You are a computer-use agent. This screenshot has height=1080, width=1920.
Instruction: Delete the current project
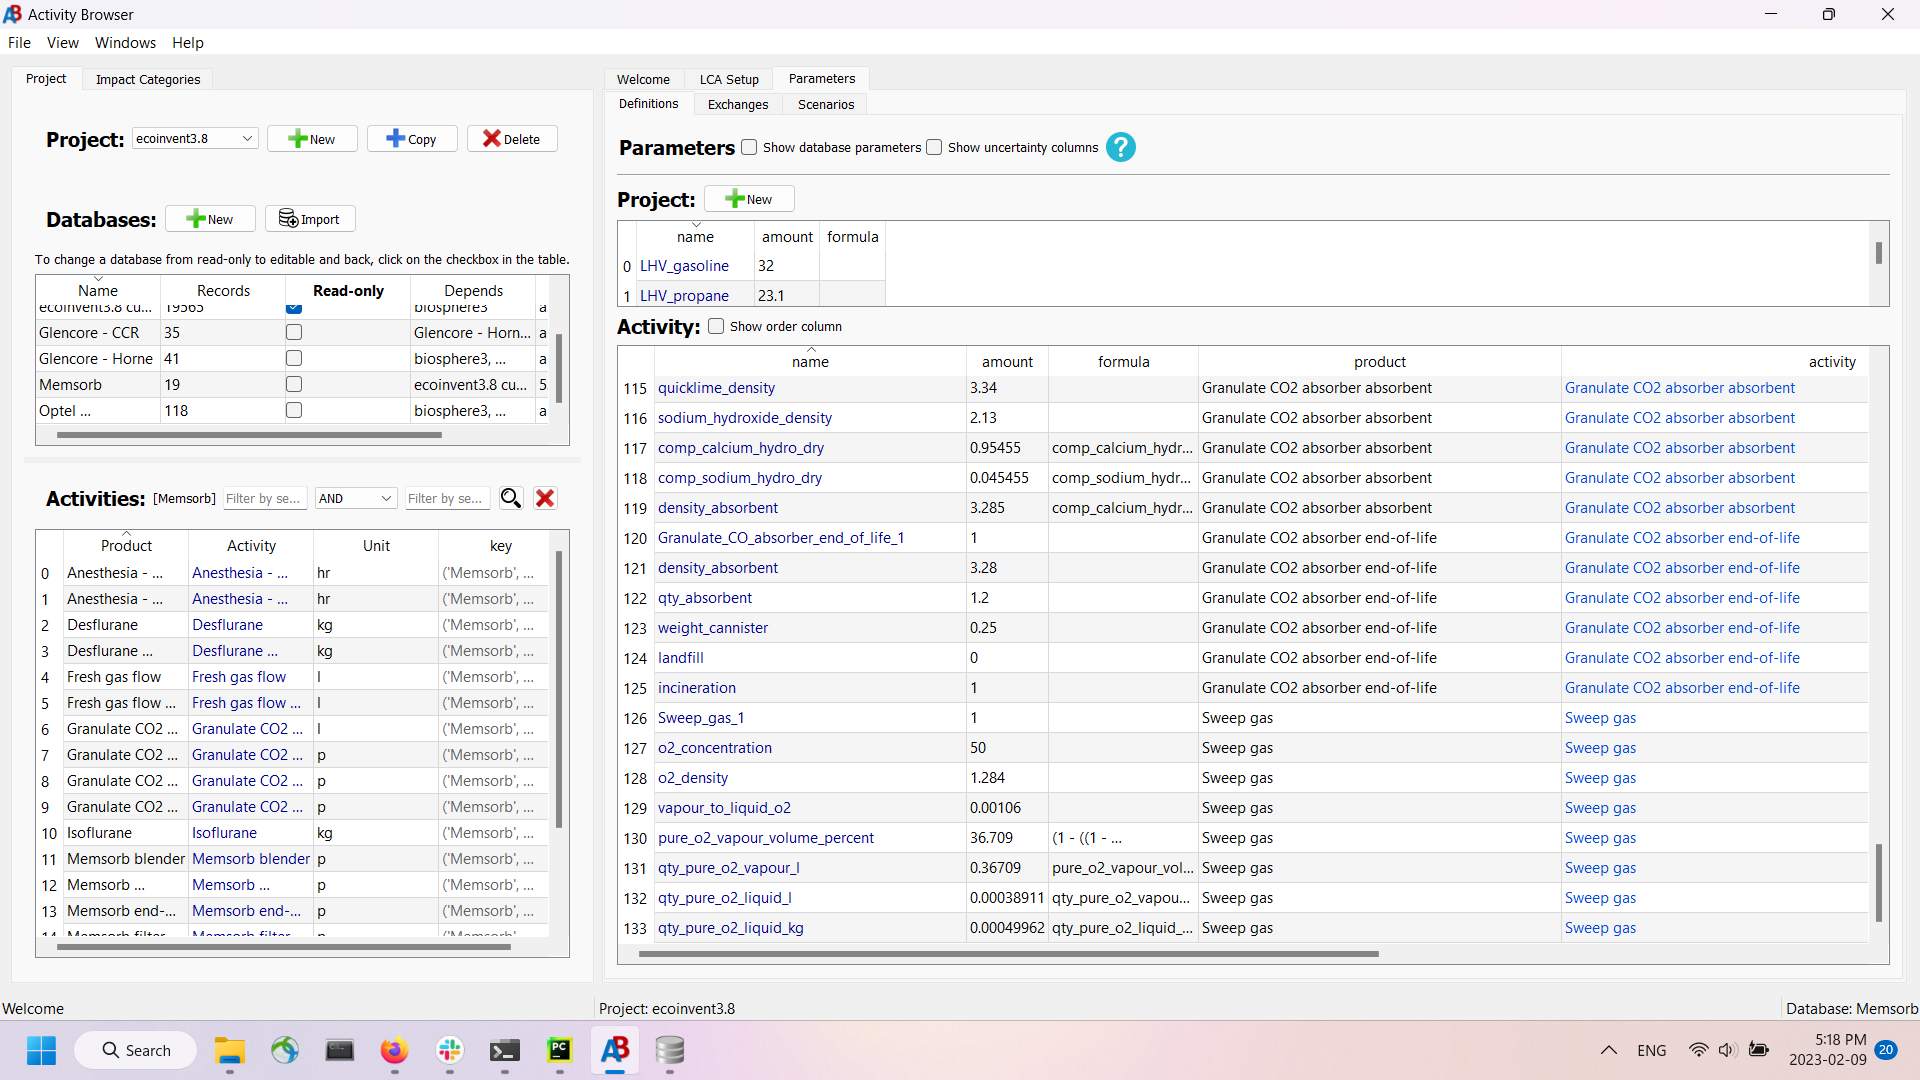click(511, 138)
